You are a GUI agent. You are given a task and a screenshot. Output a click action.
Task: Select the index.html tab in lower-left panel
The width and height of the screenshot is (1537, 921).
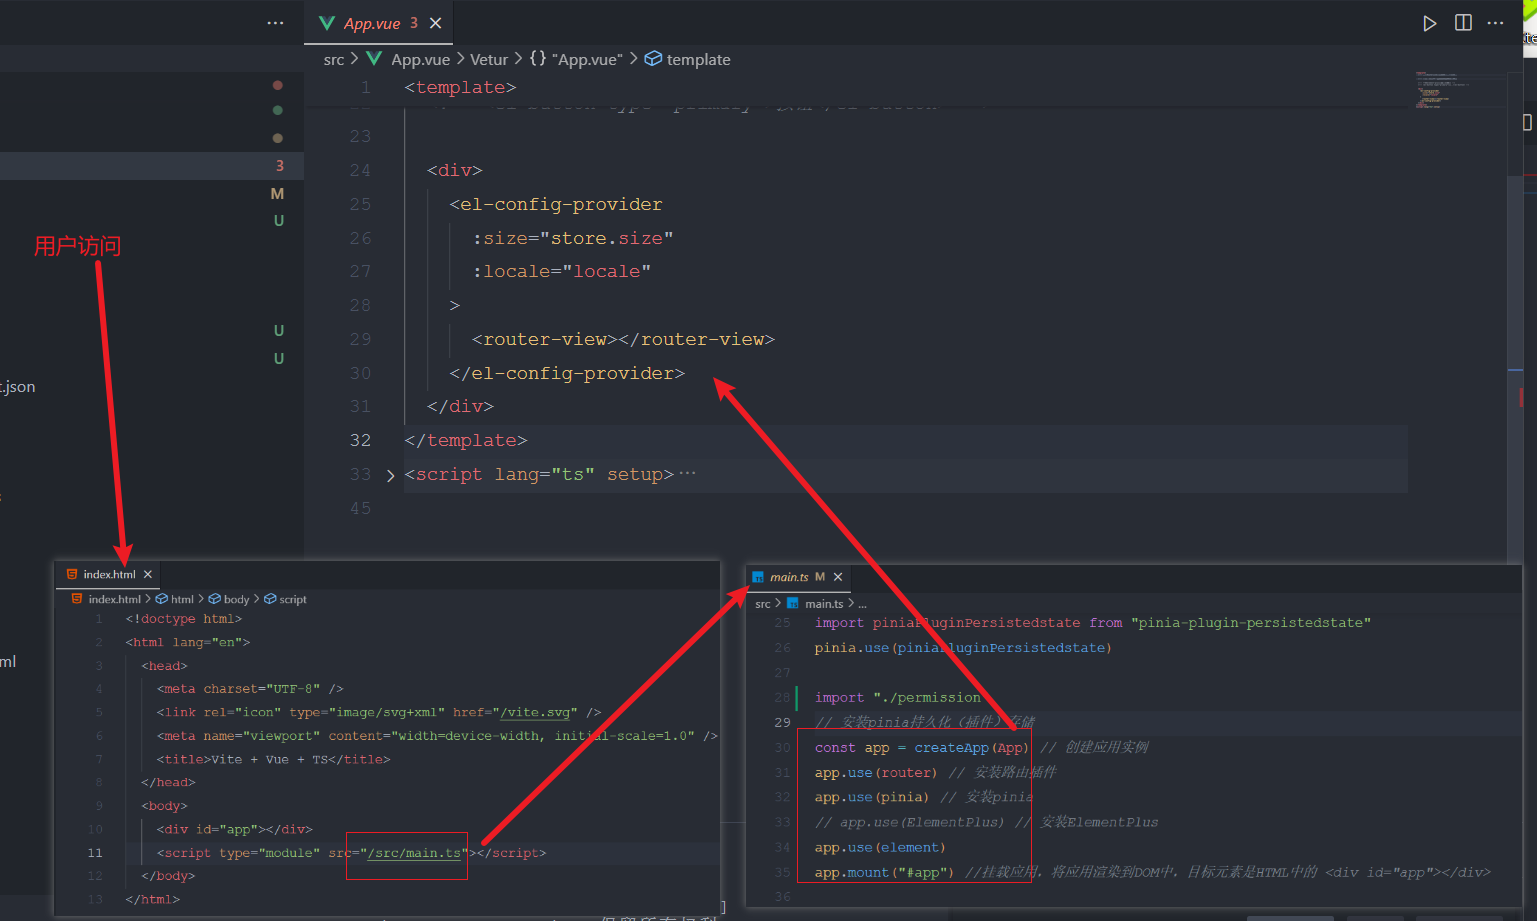click(109, 574)
